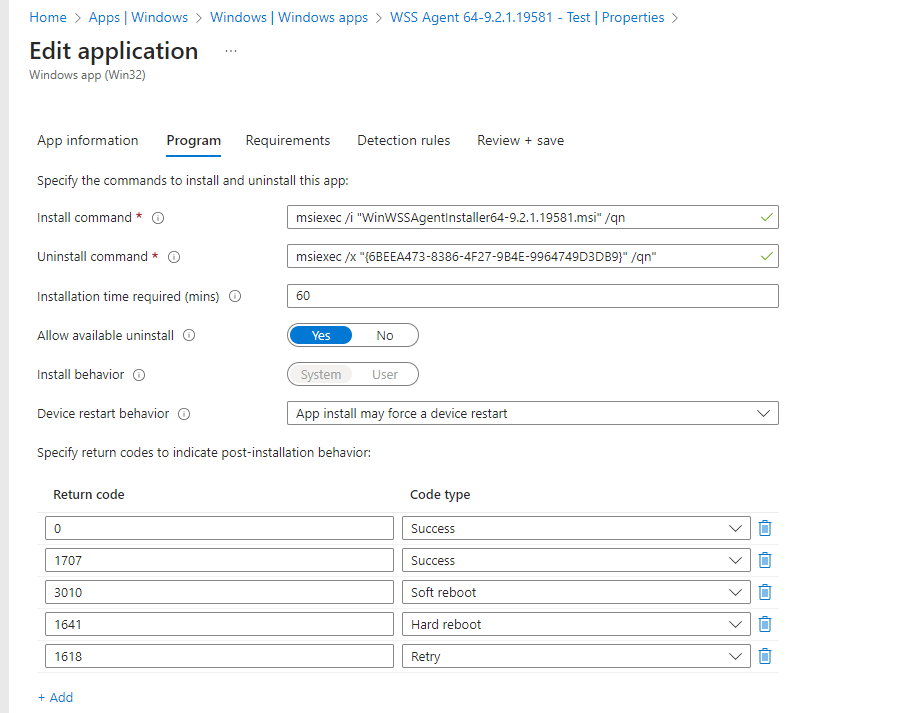Show info tooltip for Install command
900x713 pixels.
(157, 218)
